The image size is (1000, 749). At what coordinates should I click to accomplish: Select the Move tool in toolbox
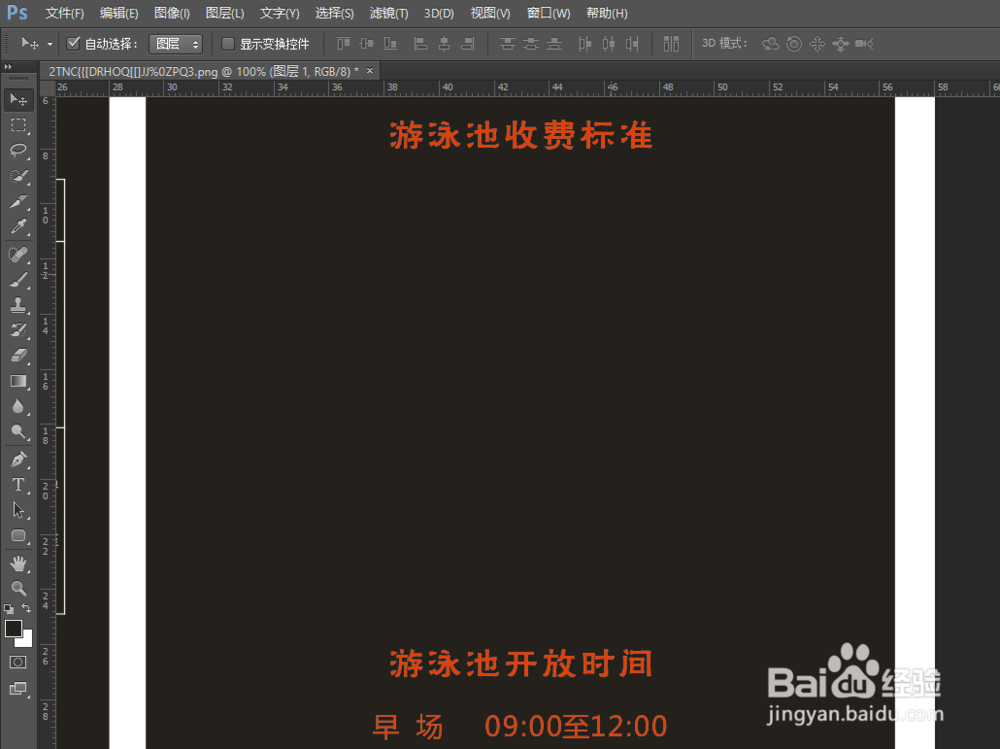coord(18,100)
